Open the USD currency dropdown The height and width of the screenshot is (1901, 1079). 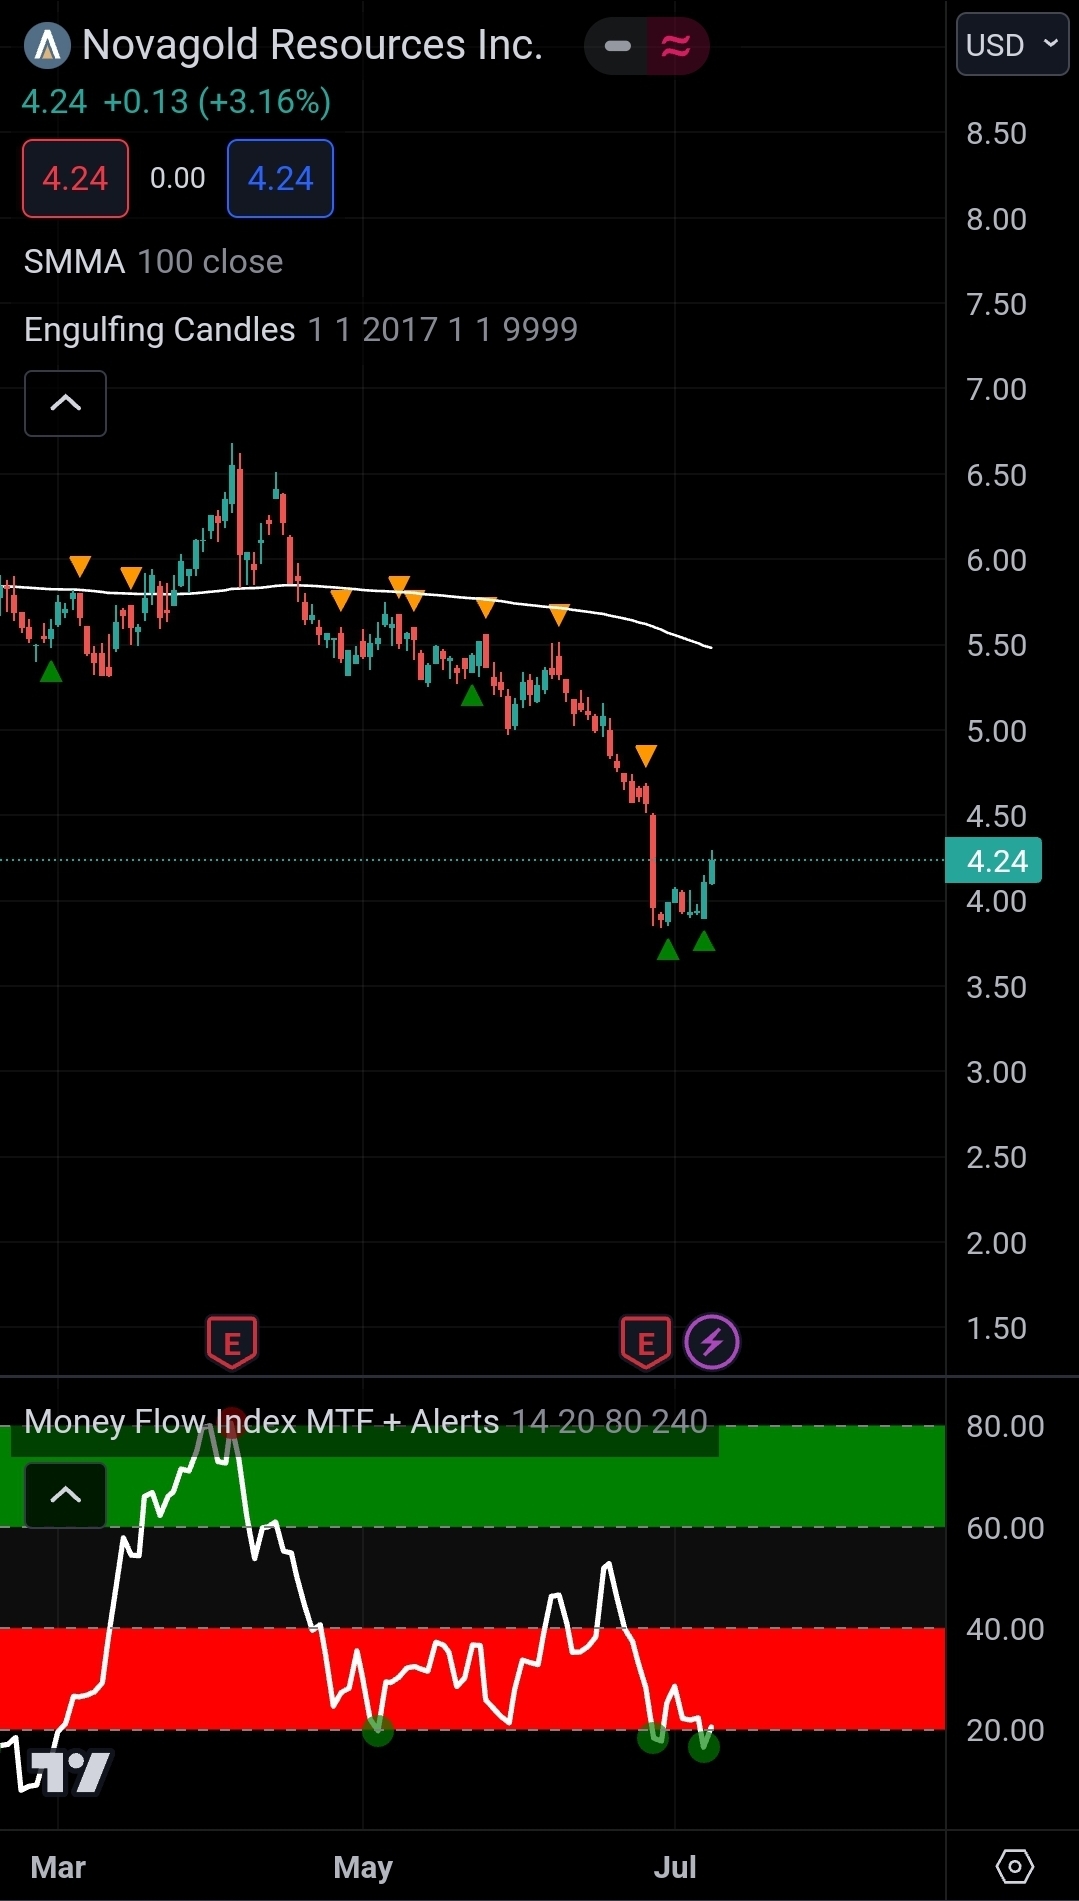tap(1012, 44)
